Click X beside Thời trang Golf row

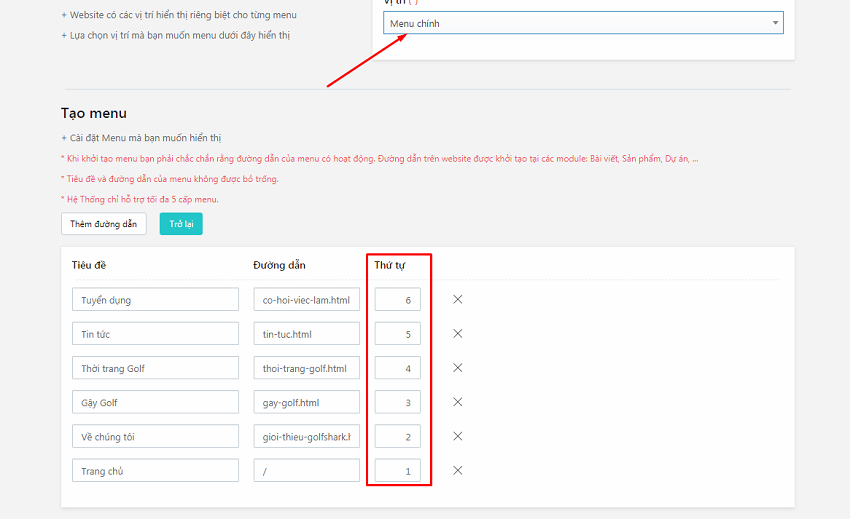458,368
